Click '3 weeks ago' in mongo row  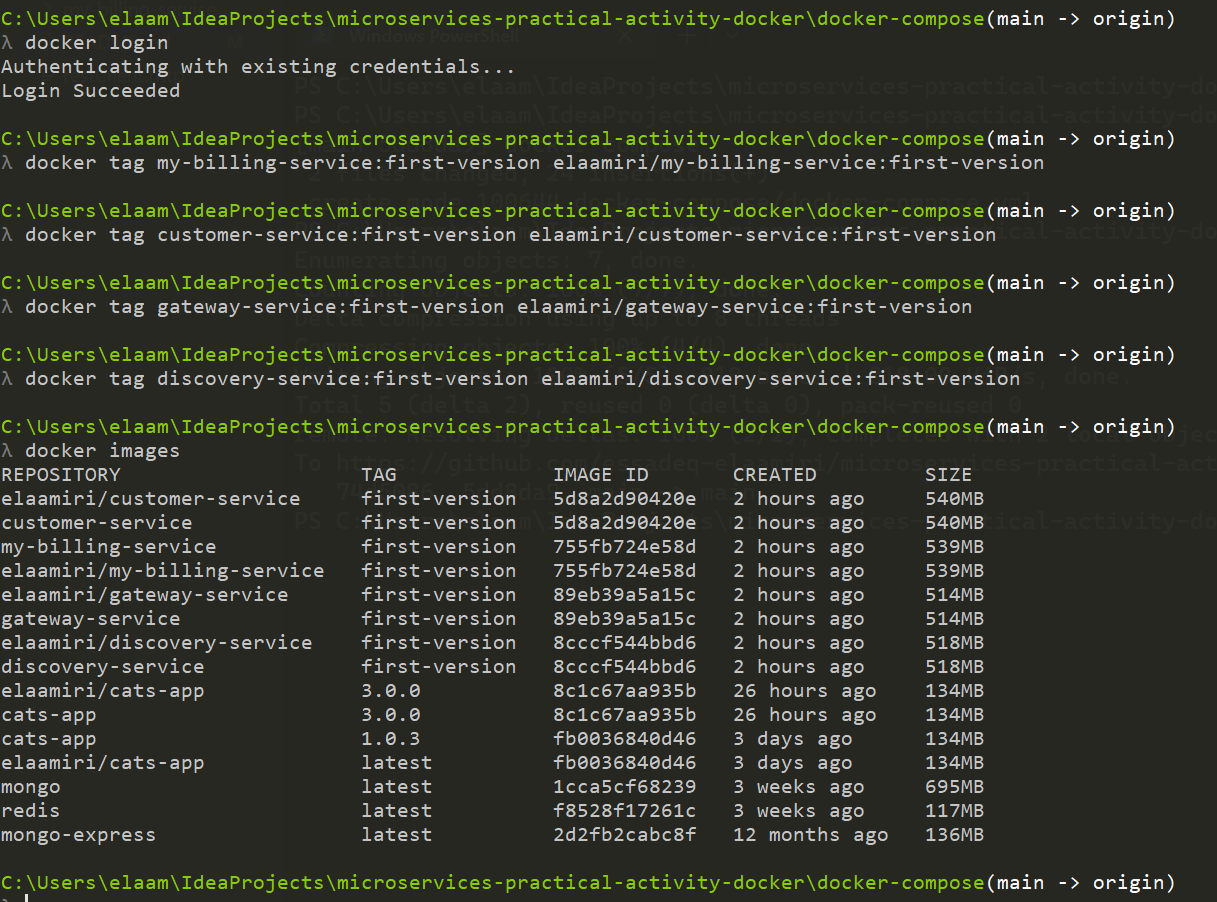coord(799,787)
